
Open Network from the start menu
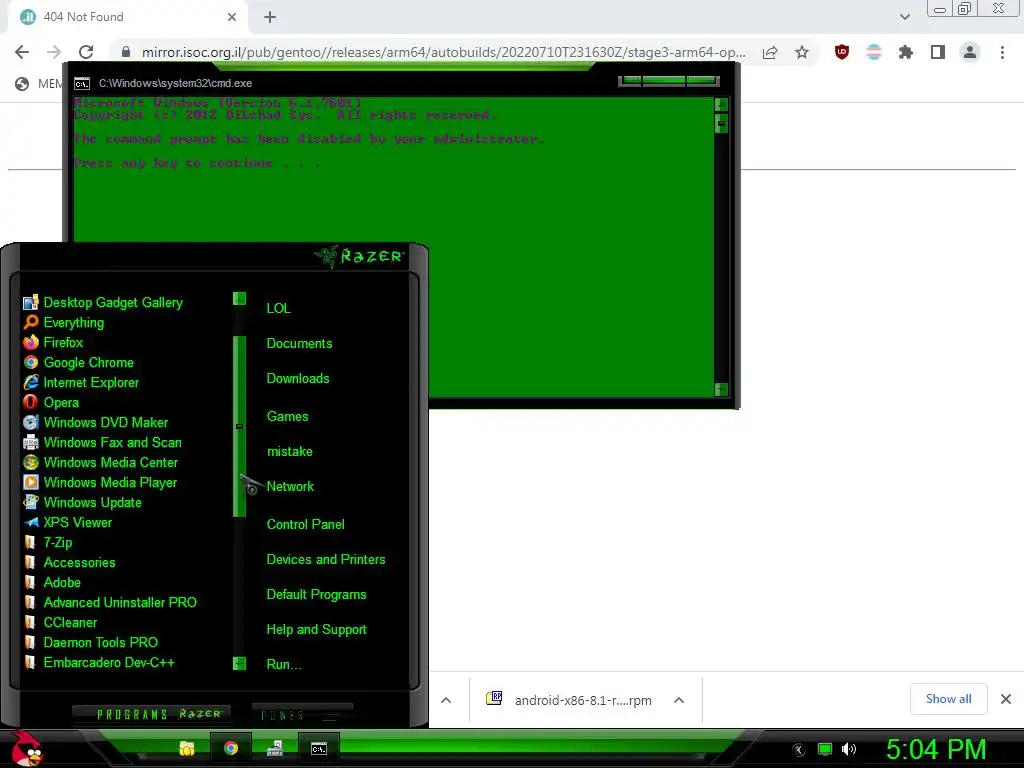click(290, 487)
